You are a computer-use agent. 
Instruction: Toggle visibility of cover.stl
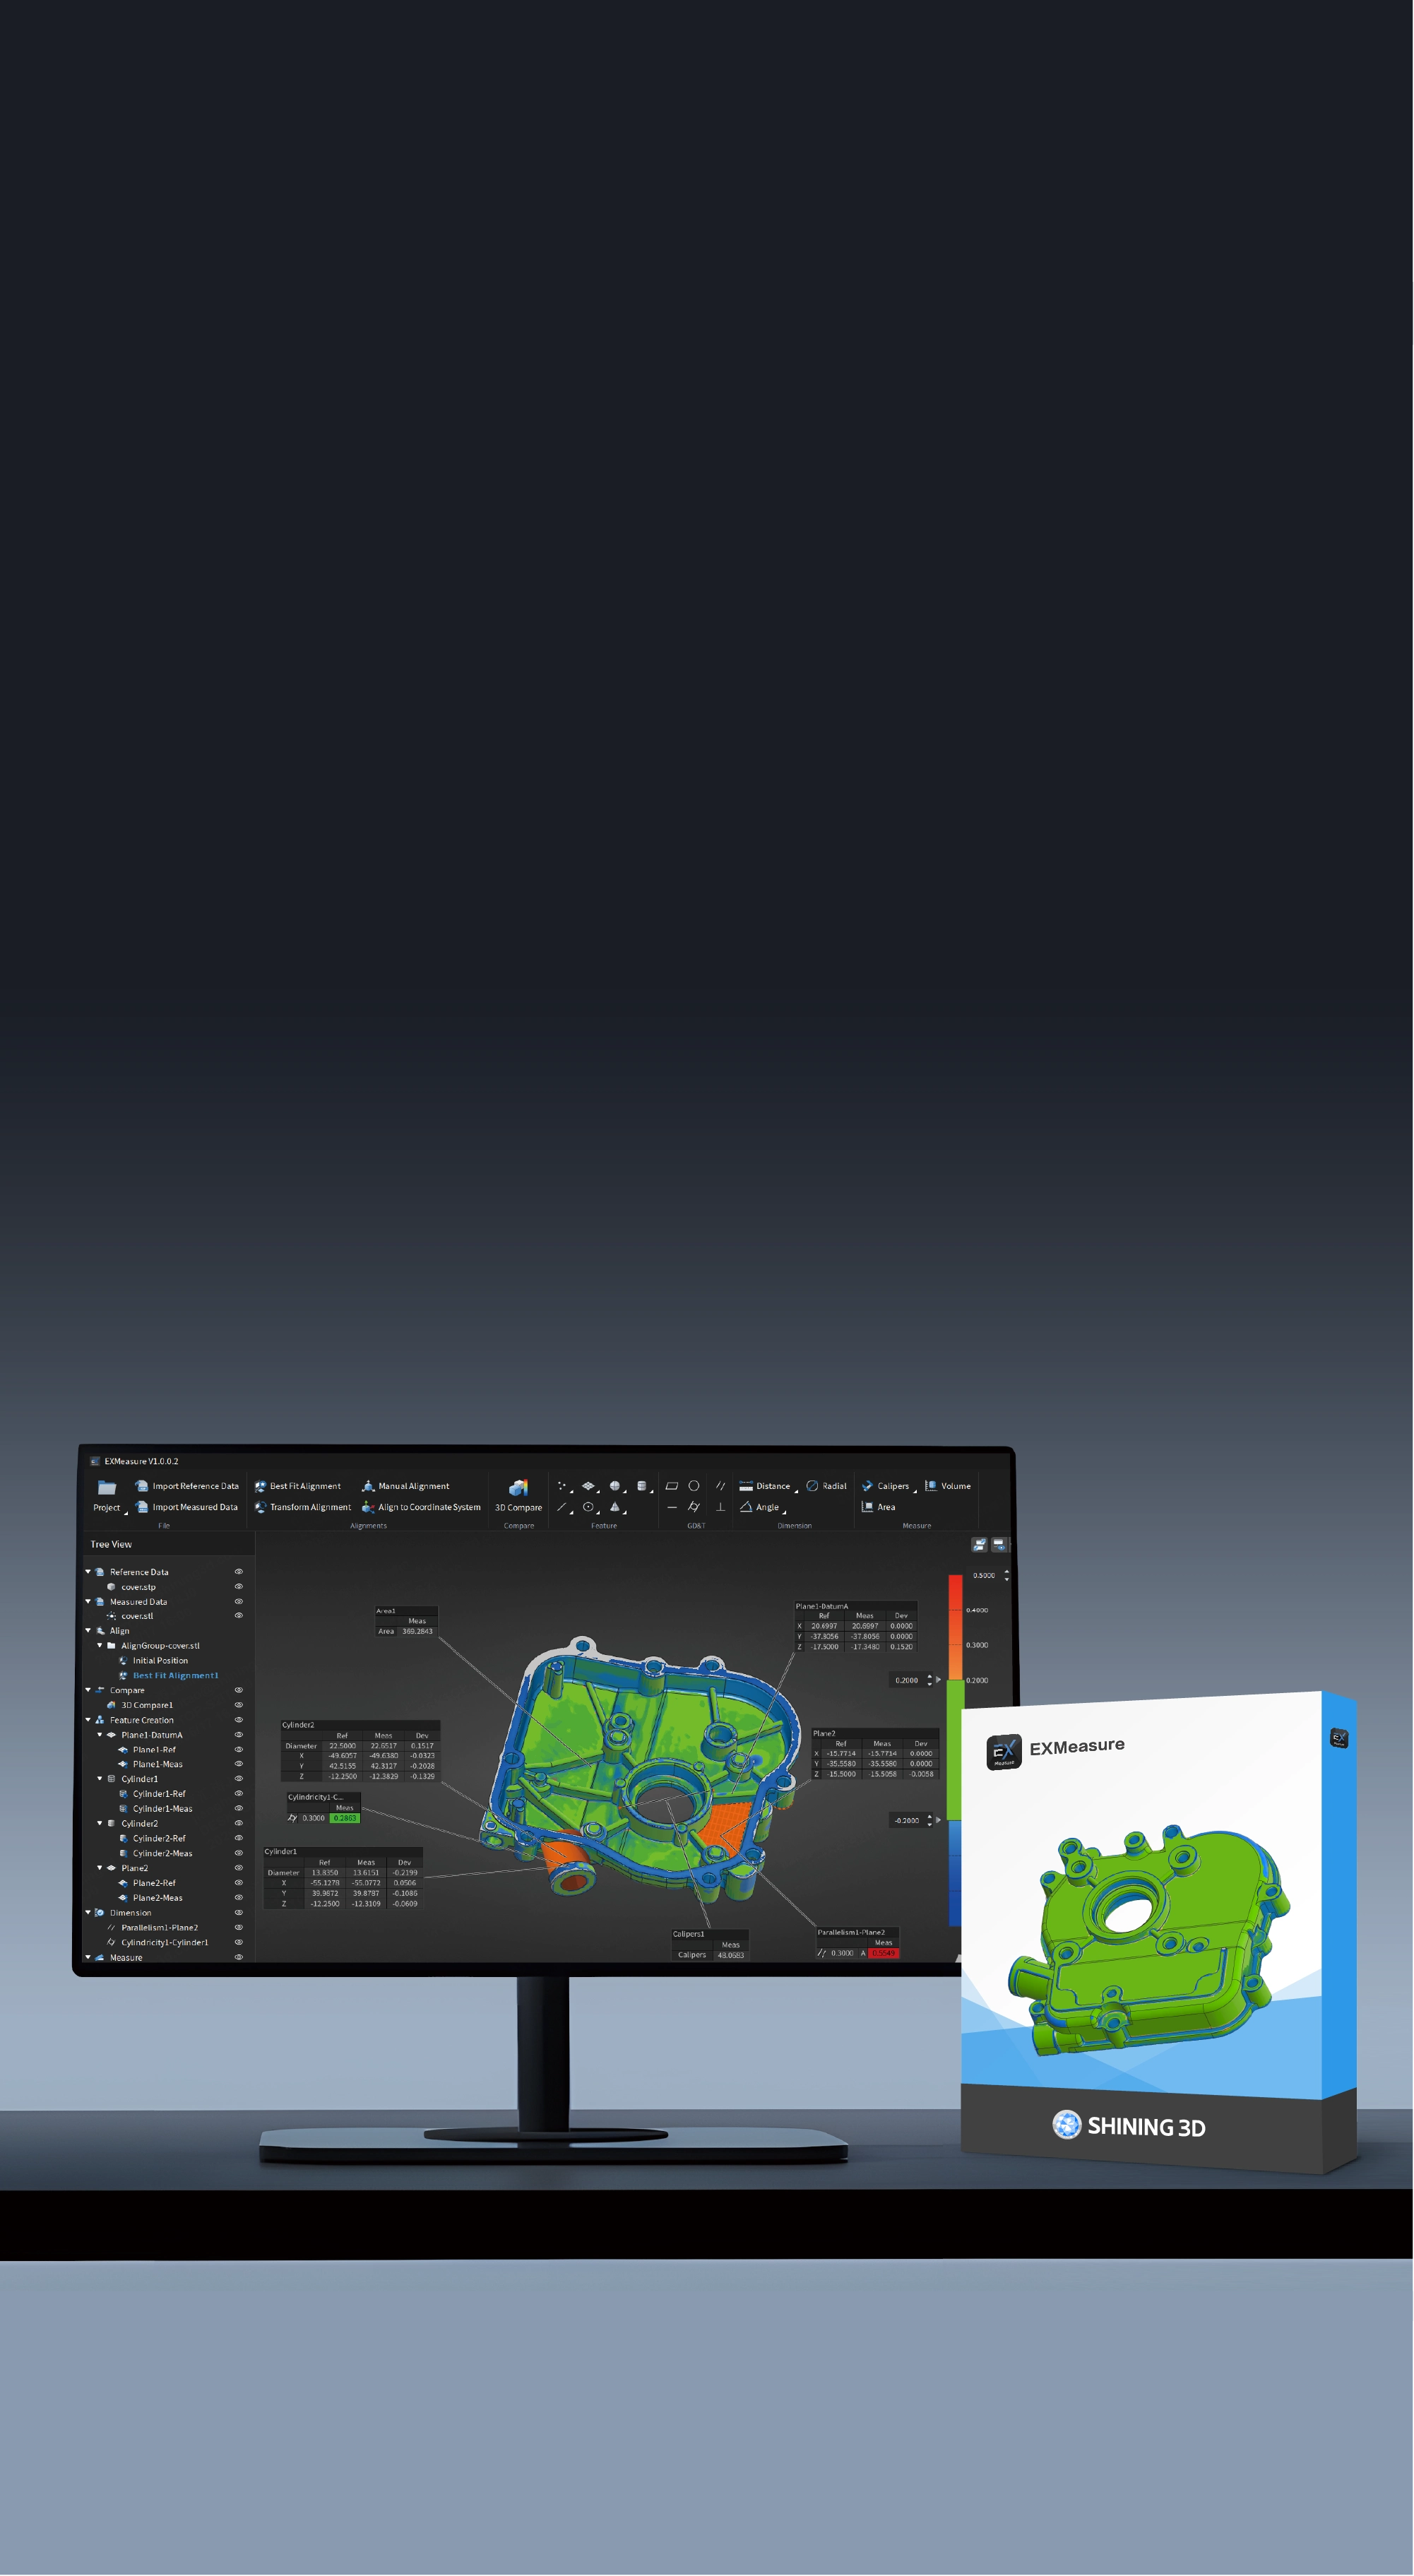coord(238,1616)
